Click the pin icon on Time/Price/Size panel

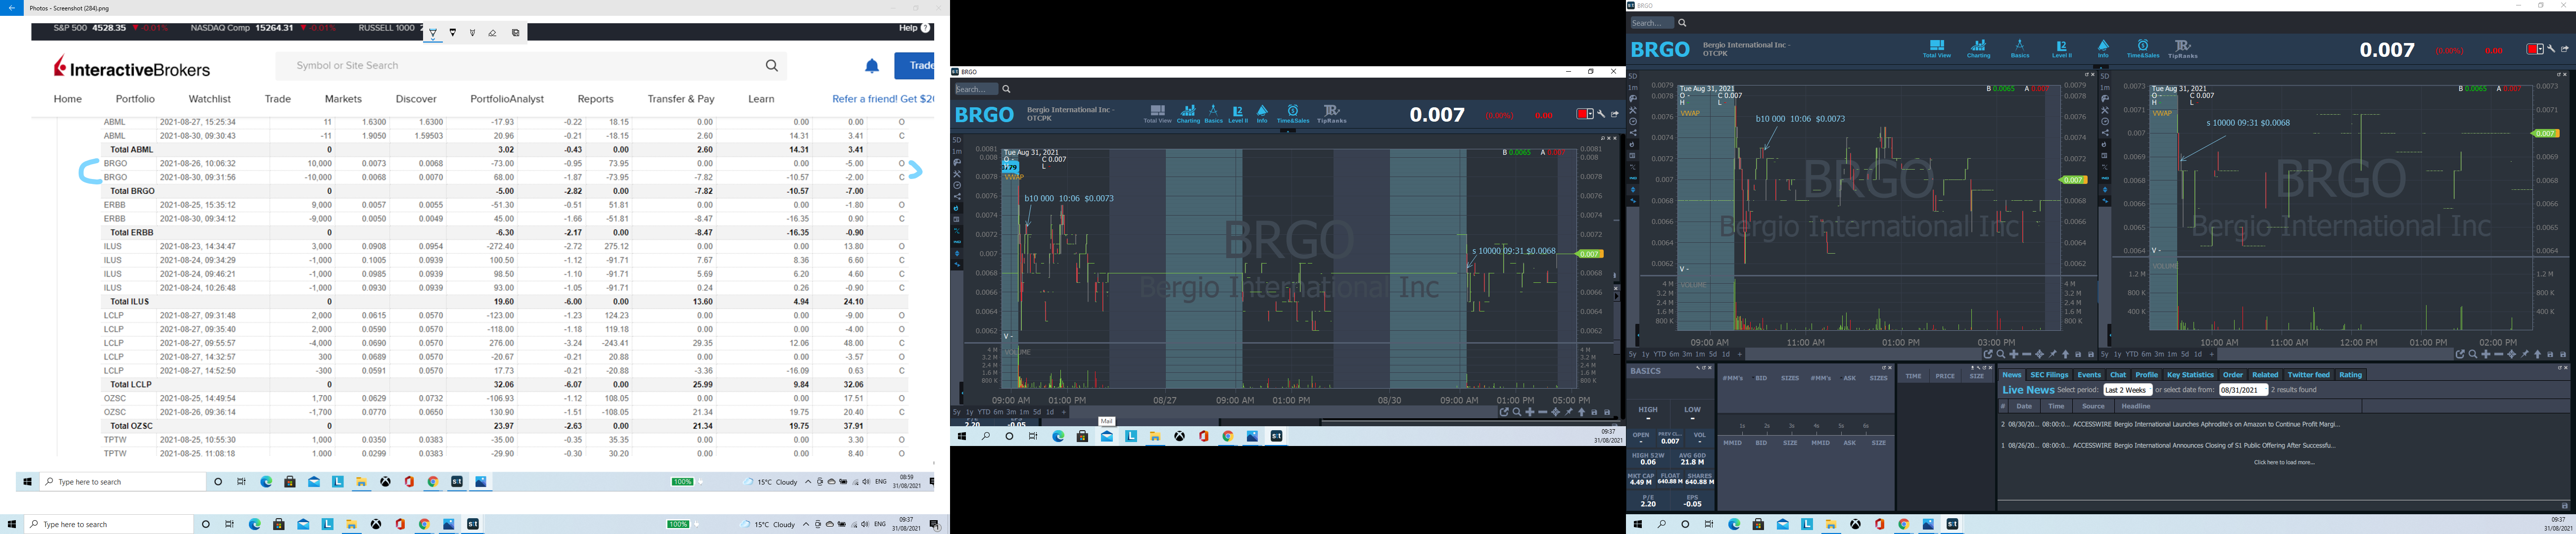coord(1973,368)
